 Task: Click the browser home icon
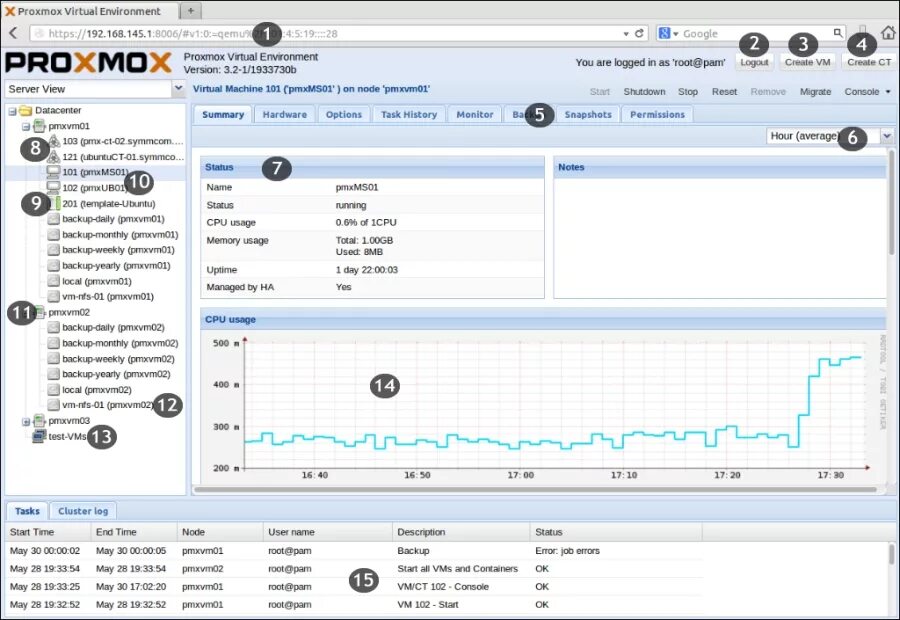(x=888, y=33)
